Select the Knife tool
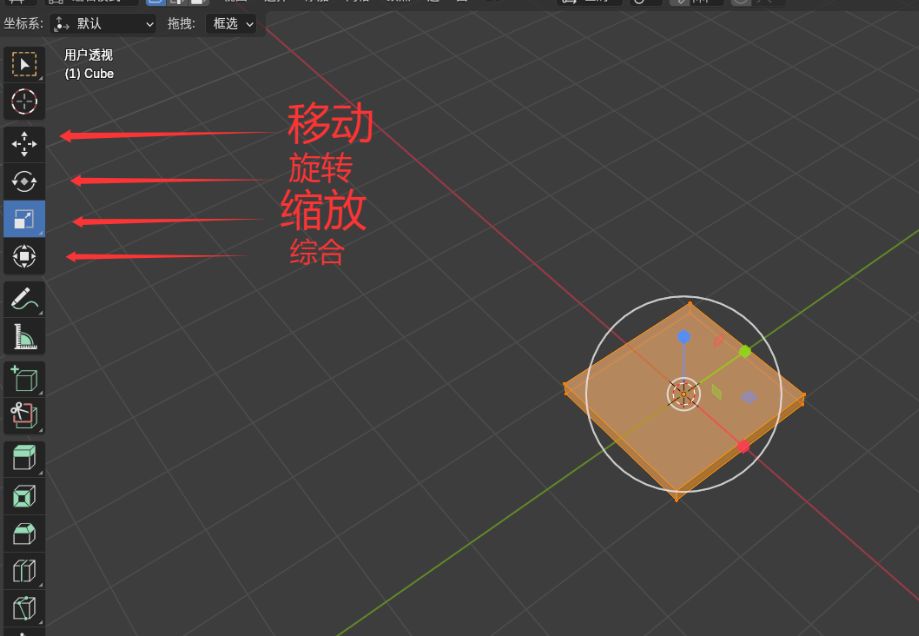Viewport: 919px width, 636px height. 24,607
